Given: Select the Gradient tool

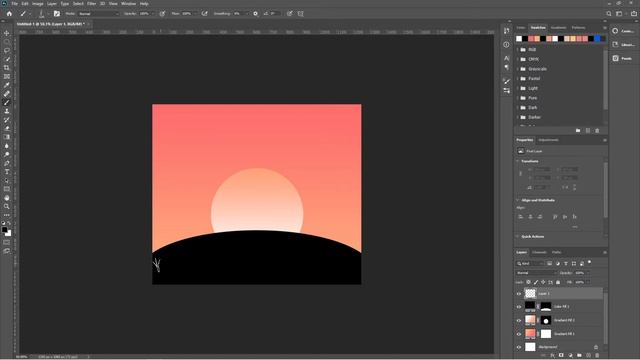Looking at the screenshot, I should pos(7,137).
